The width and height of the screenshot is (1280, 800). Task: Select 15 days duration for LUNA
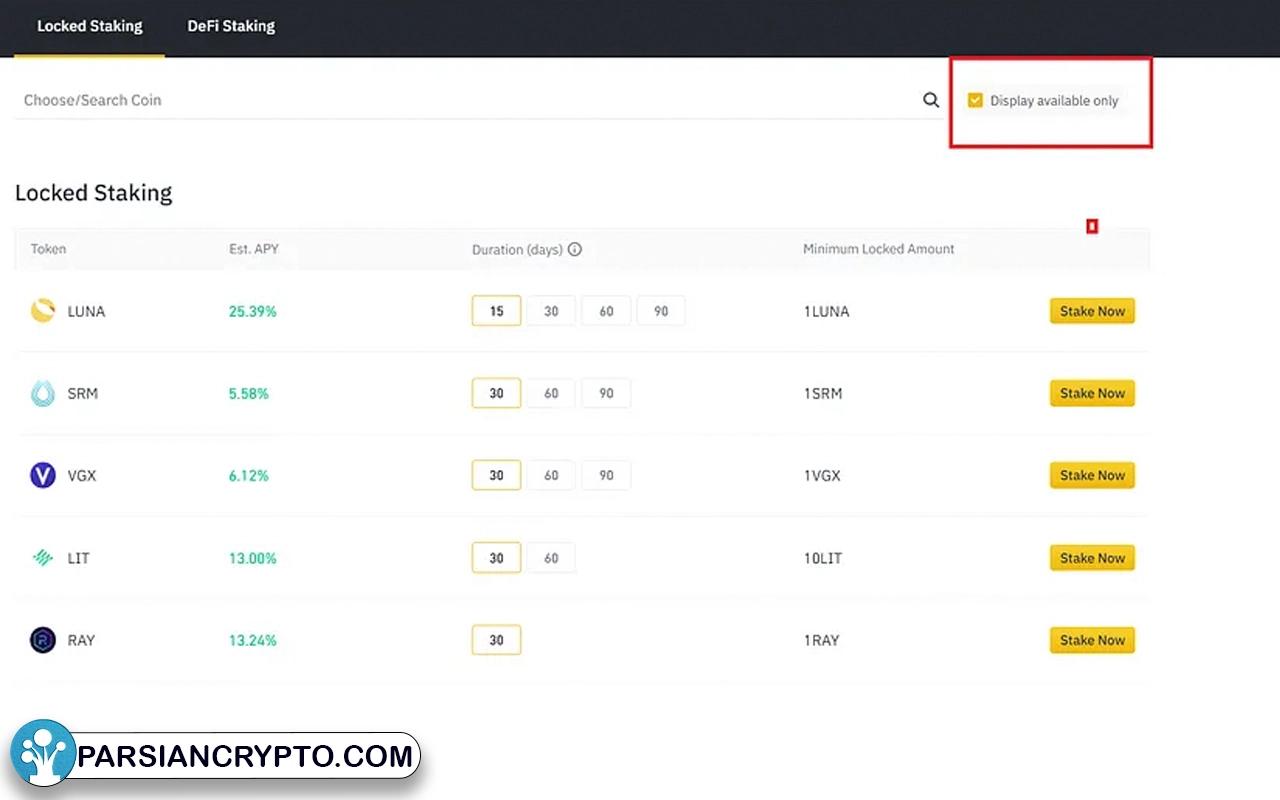click(496, 311)
